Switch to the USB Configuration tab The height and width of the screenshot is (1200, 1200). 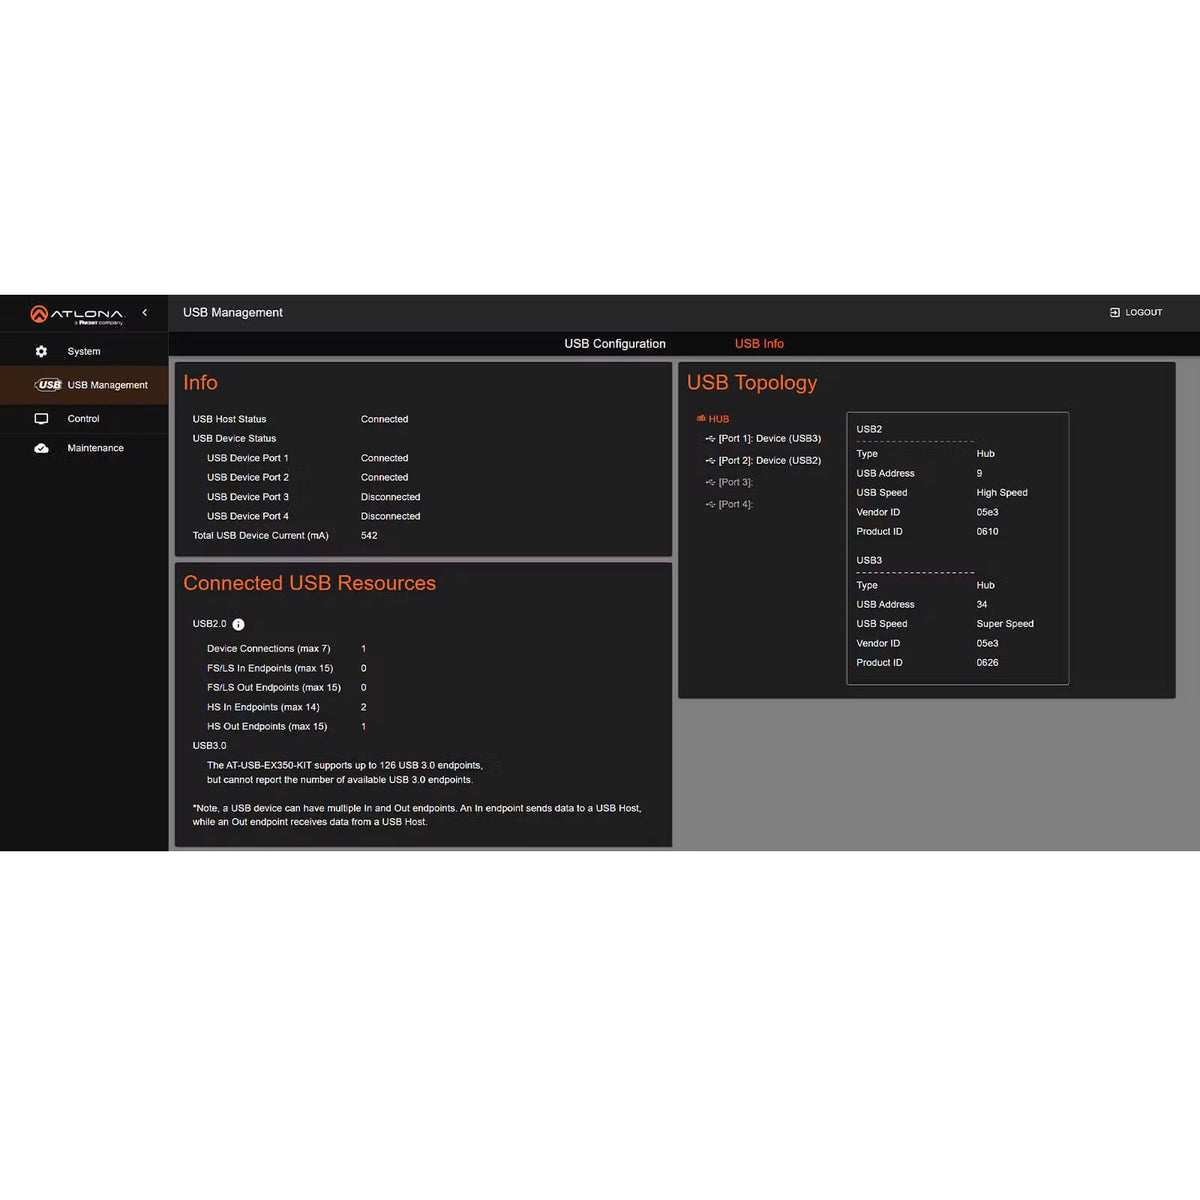[x=615, y=343]
